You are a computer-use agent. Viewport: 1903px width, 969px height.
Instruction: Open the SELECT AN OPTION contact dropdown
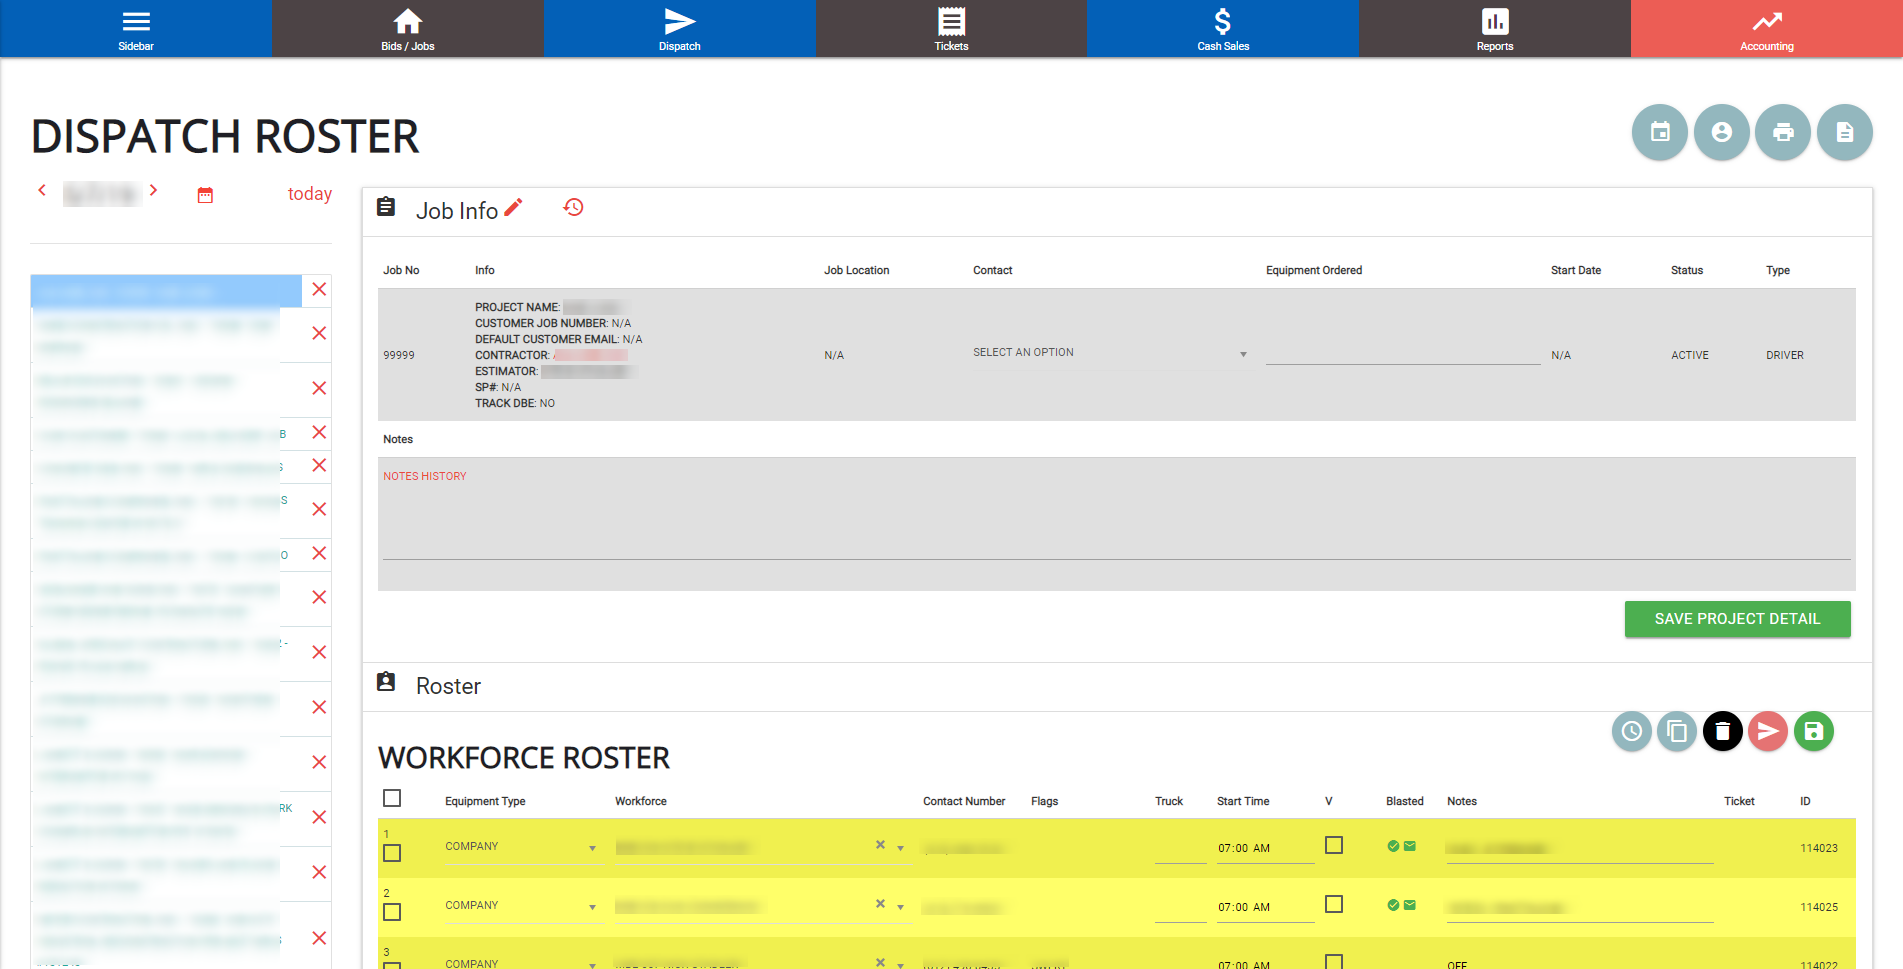click(x=1108, y=352)
